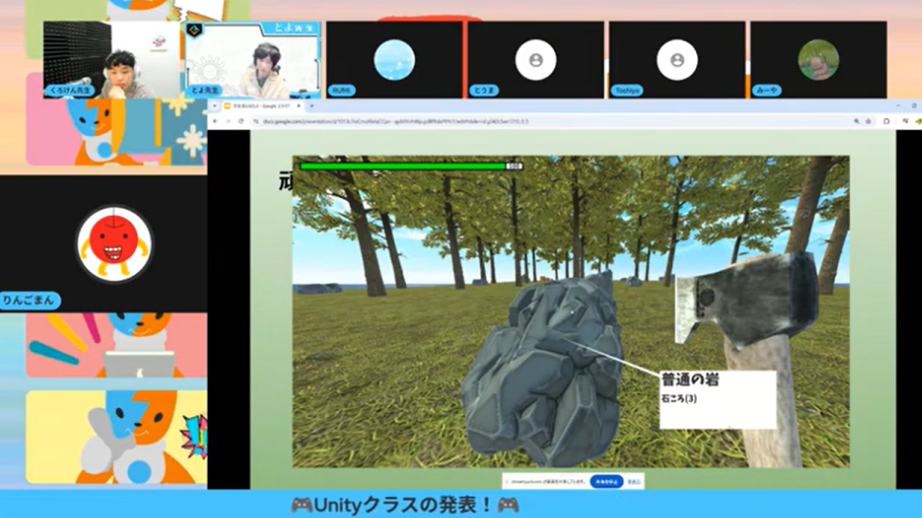
Task: Minimize the browser window
Action: click(x=898, y=106)
